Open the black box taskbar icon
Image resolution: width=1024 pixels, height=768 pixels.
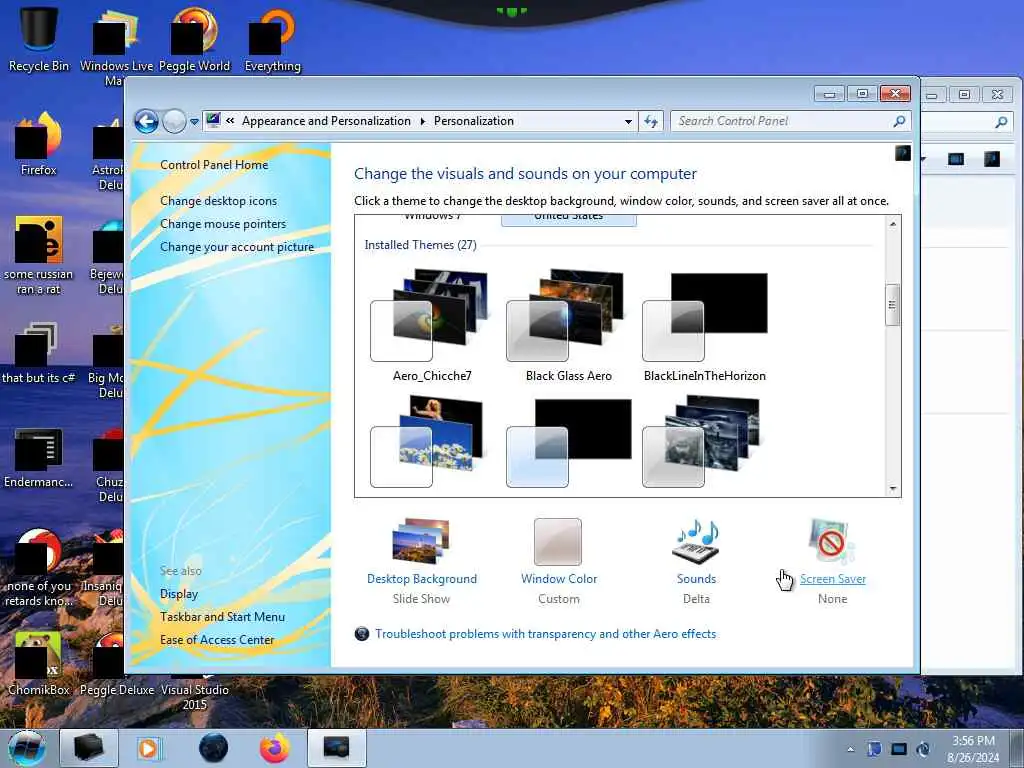pyautogui.click(x=89, y=748)
